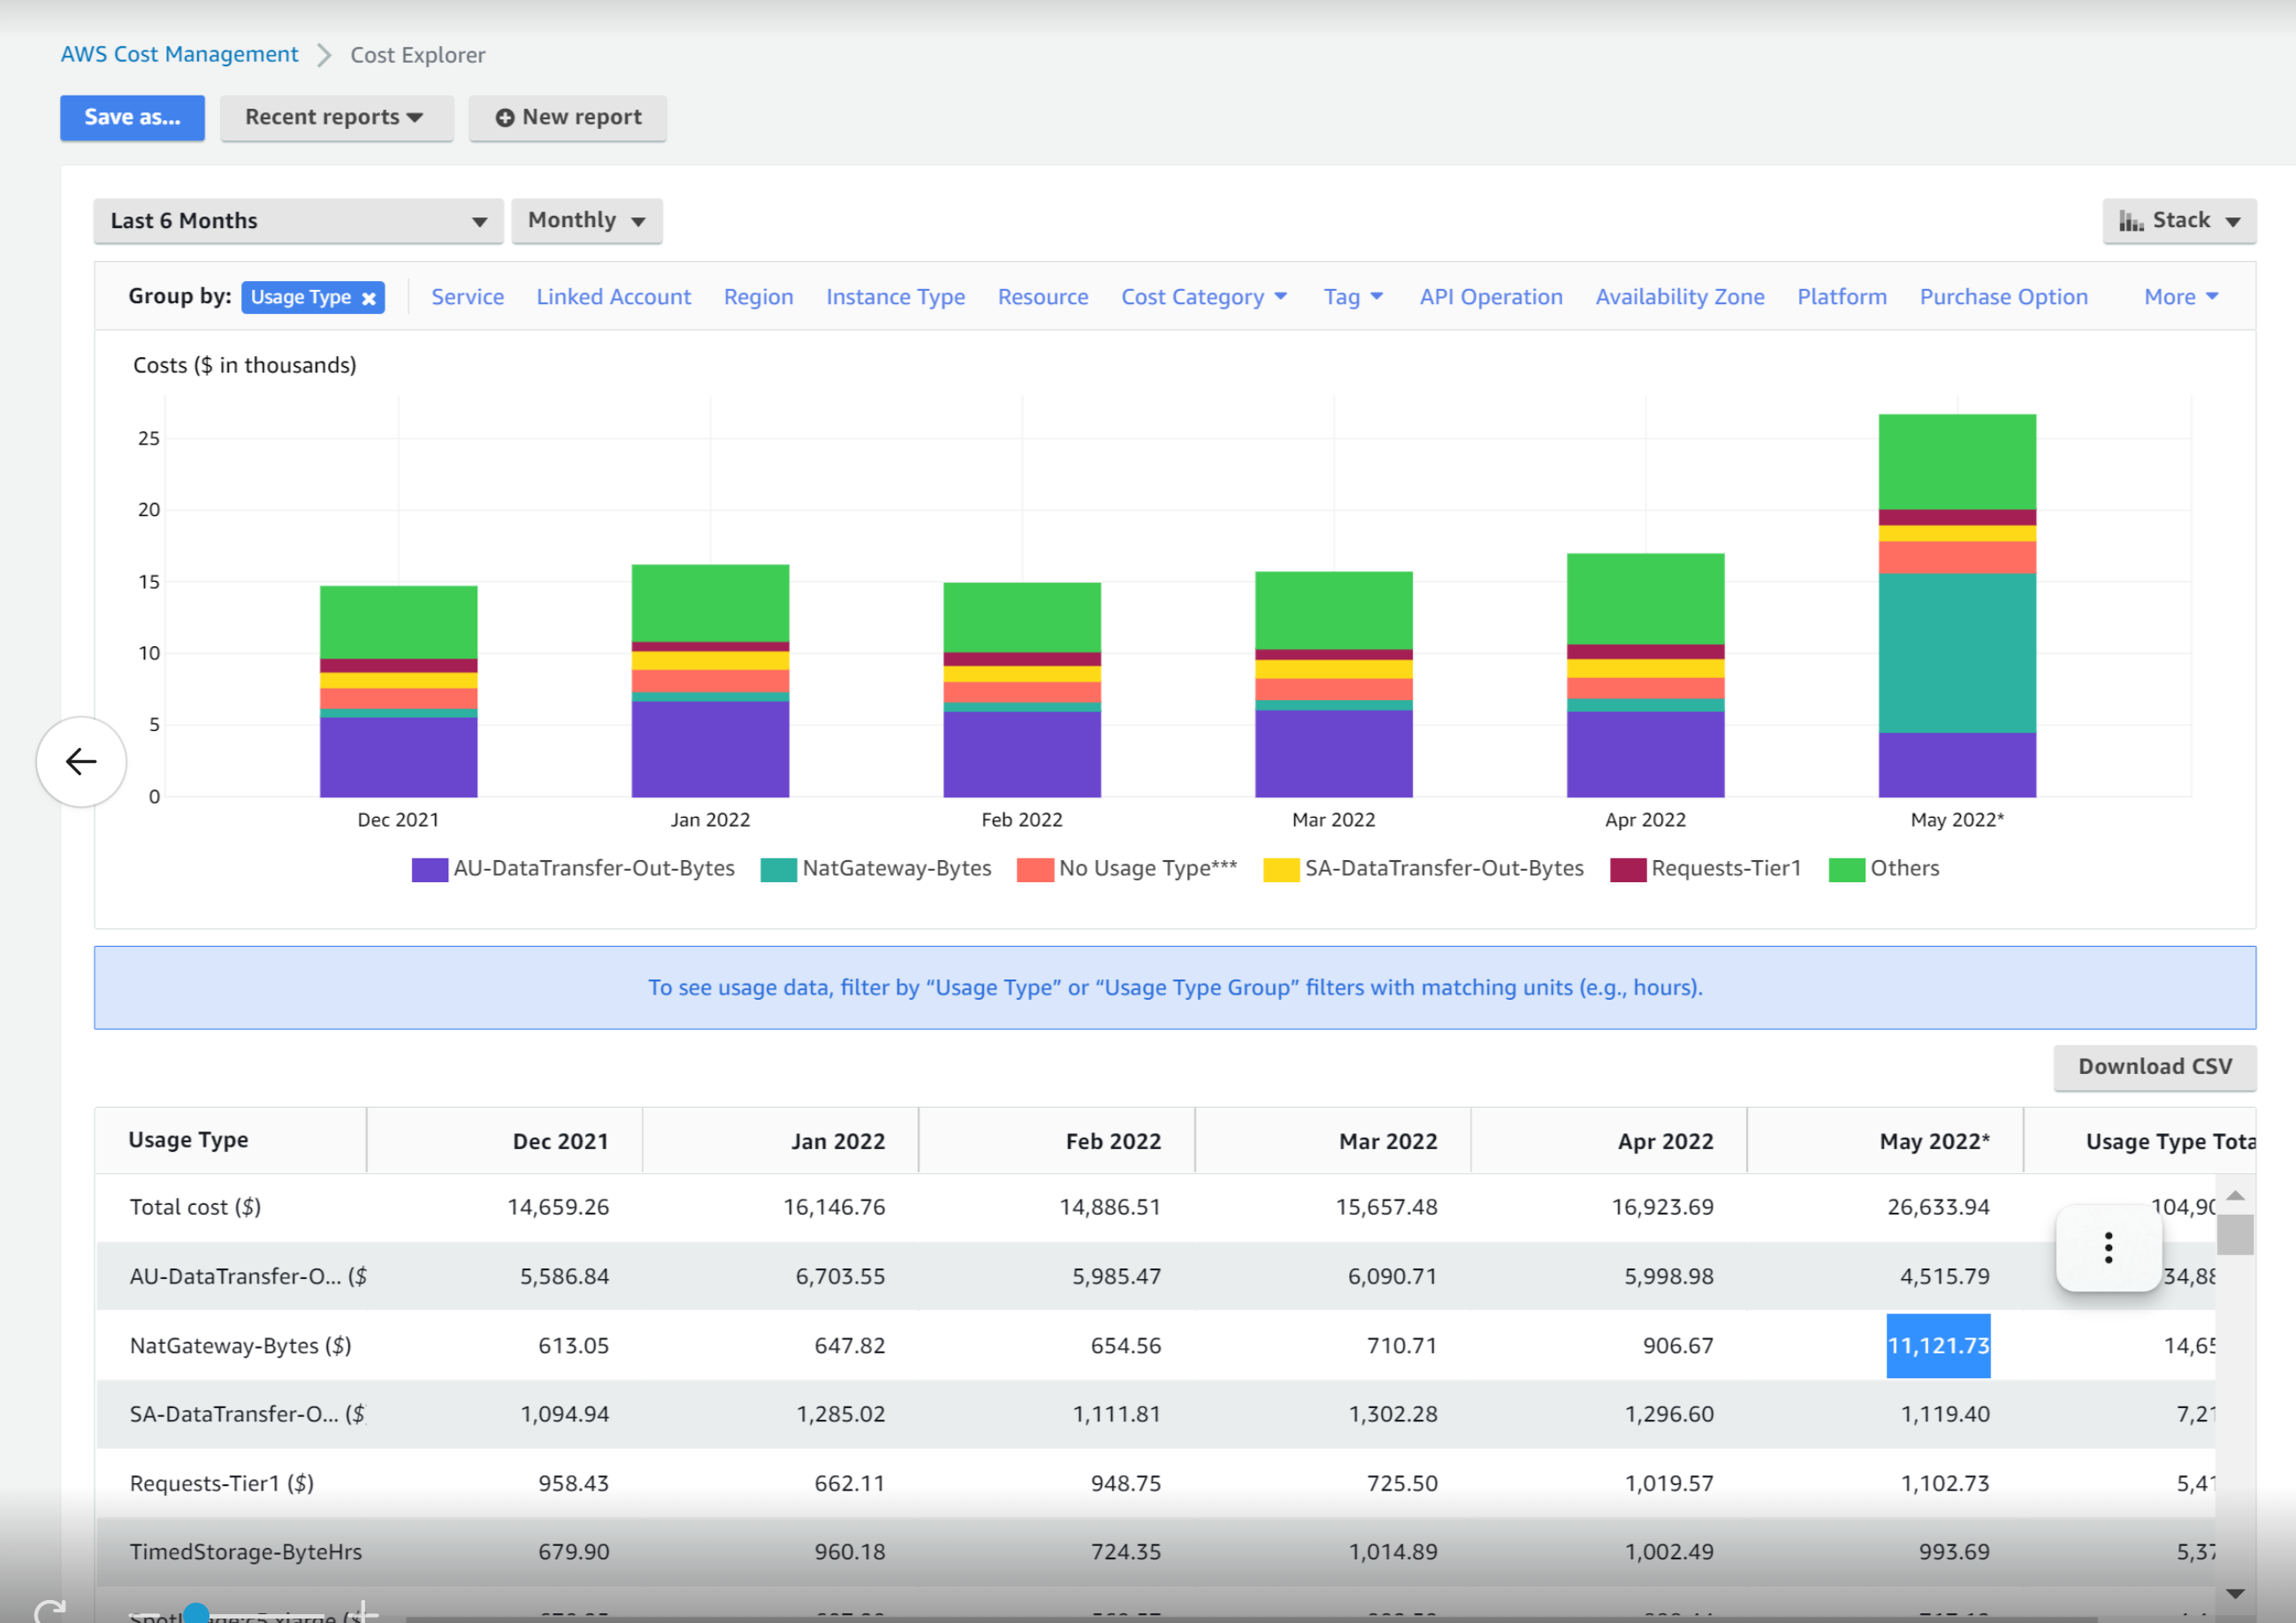
Task: Open the Last 6 Months date dropdown
Action: pos(298,221)
